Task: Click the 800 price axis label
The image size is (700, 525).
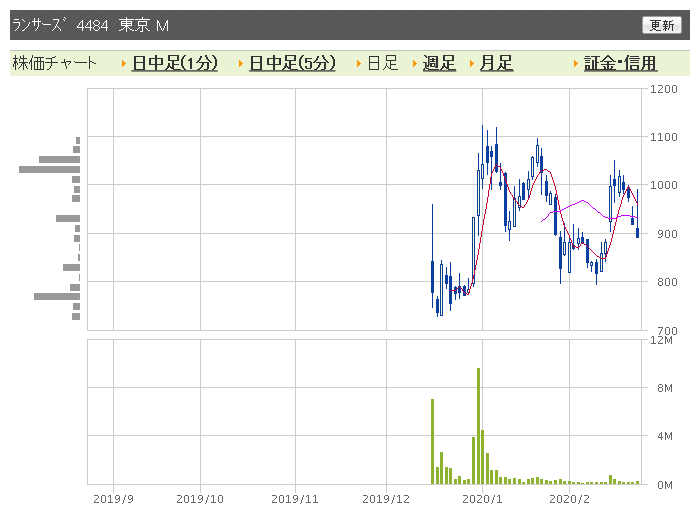Action: click(x=667, y=282)
